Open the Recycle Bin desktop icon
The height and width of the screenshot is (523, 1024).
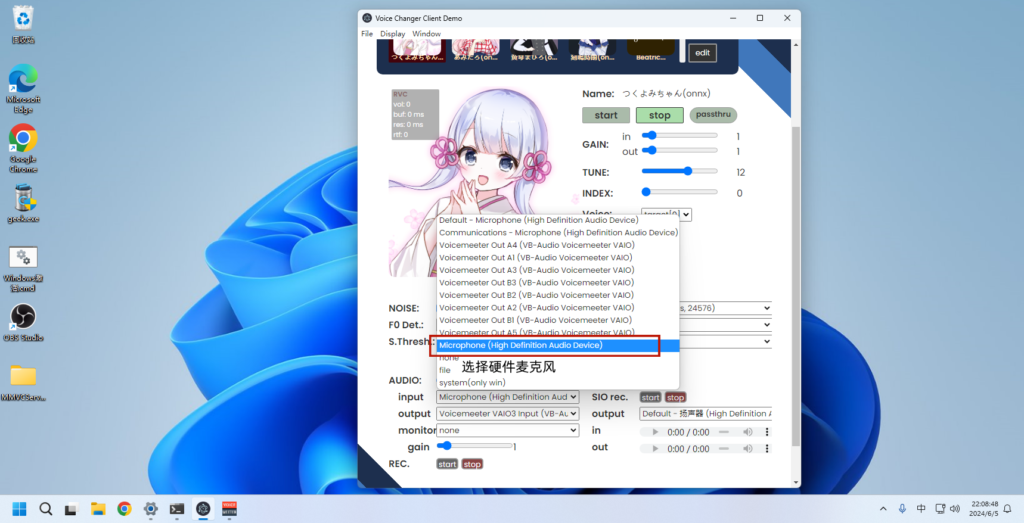point(23,25)
